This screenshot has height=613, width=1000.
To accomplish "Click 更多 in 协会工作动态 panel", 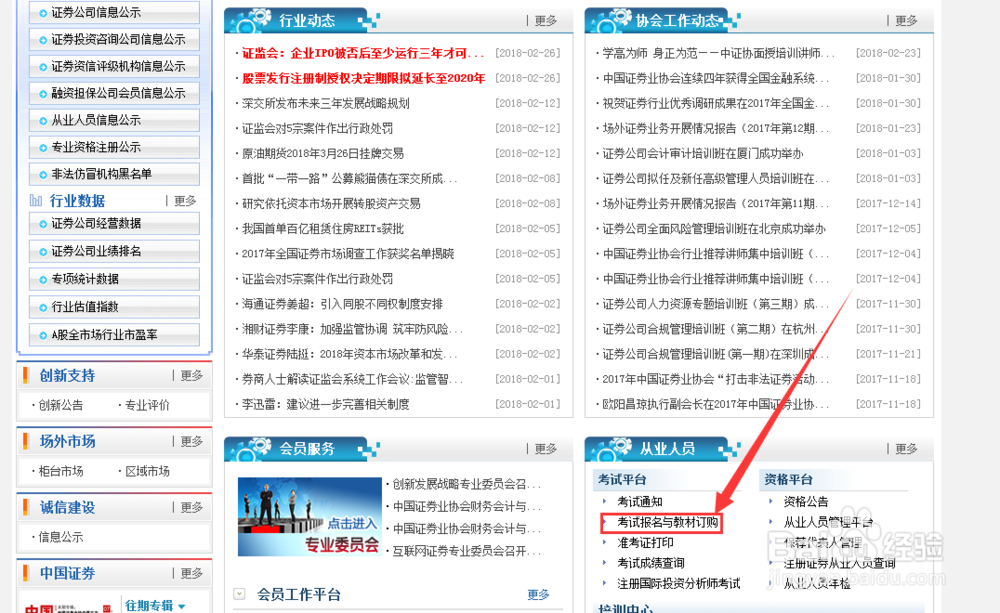I will (x=906, y=21).
